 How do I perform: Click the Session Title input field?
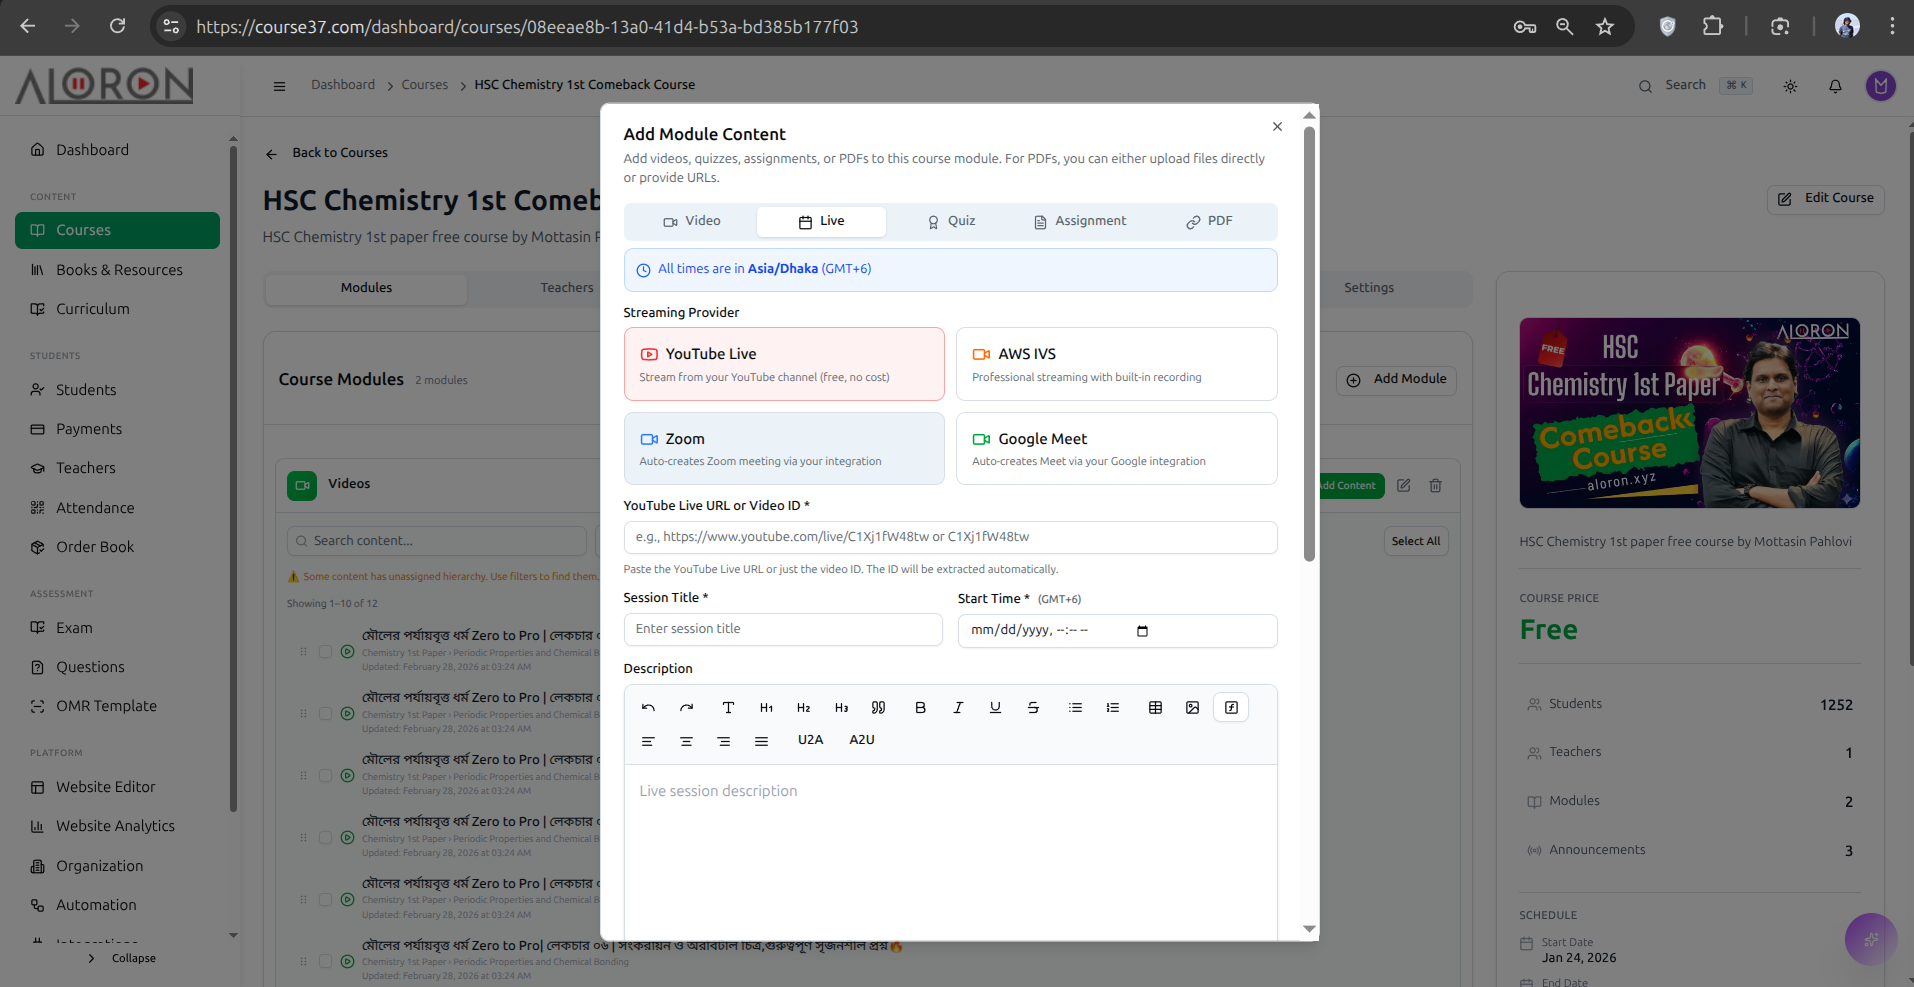click(x=783, y=629)
